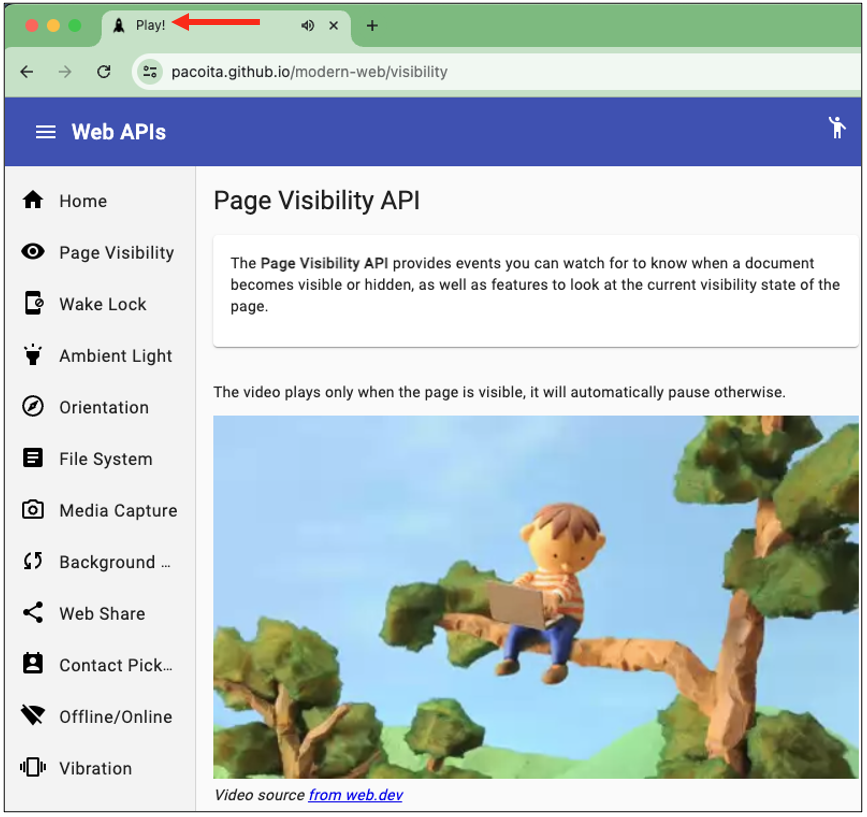Click the accessibility person icon in header
This screenshot has height=817, width=867.
pos(837,128)
